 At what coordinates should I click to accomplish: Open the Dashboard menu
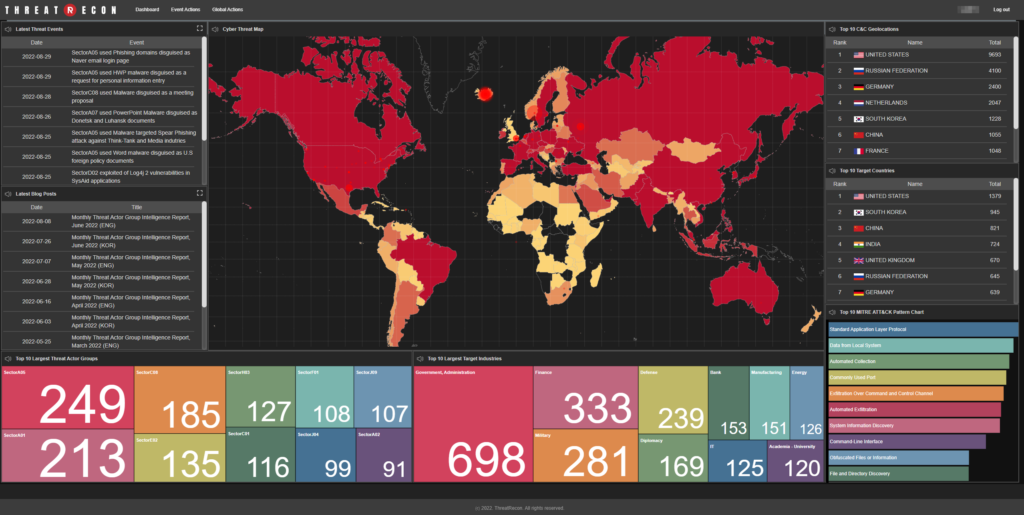point(147,9)
